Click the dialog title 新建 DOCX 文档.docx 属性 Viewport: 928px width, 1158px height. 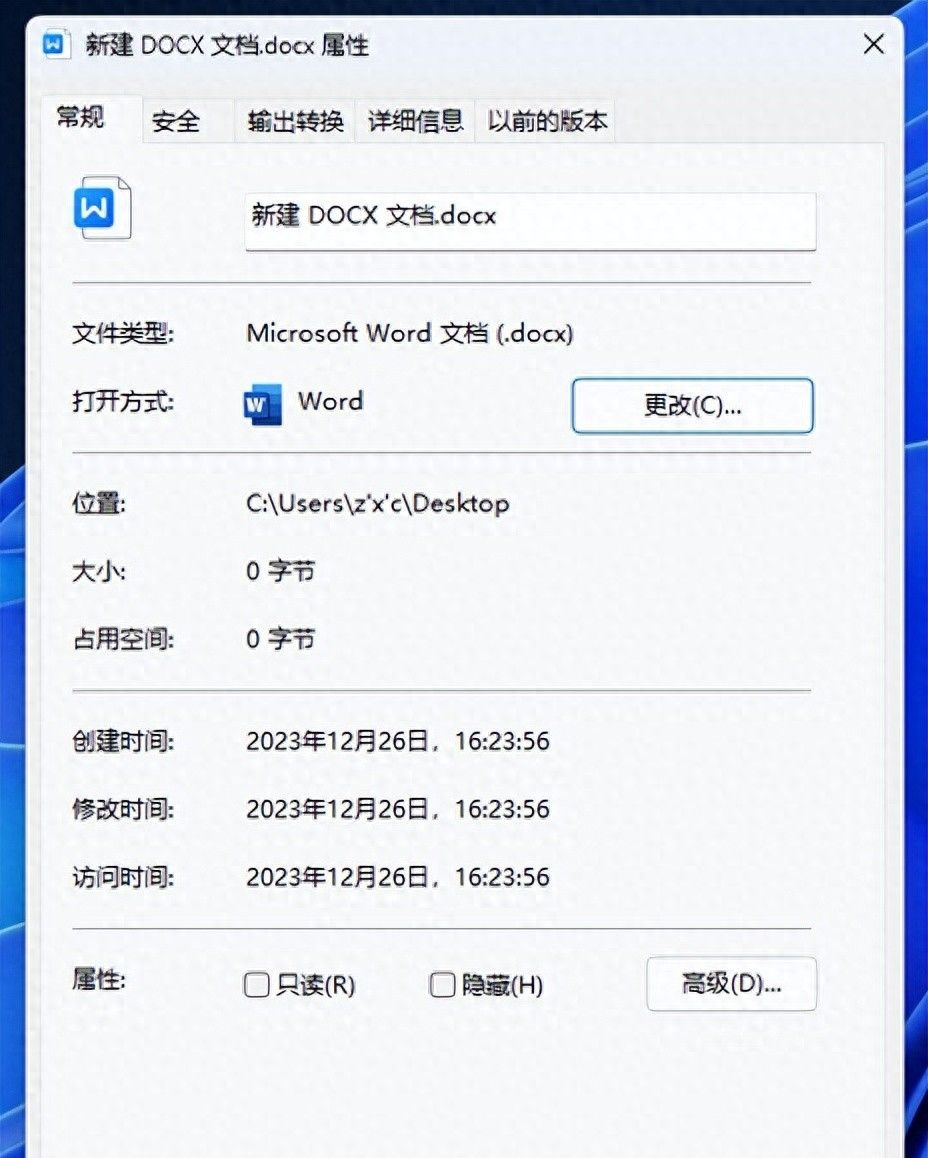227,45
